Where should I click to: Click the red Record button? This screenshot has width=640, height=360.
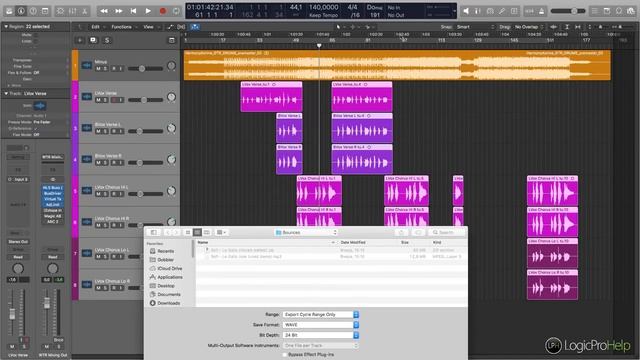(162, 11)
